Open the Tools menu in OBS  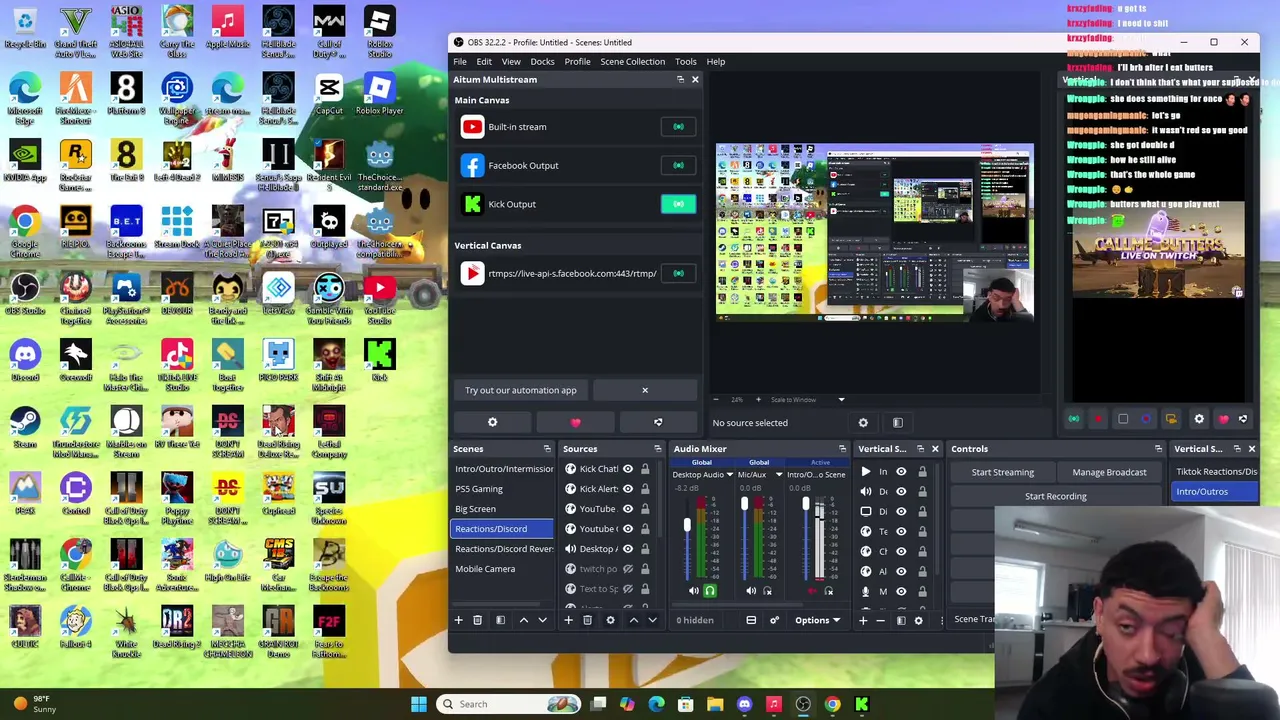click(685, 62)
